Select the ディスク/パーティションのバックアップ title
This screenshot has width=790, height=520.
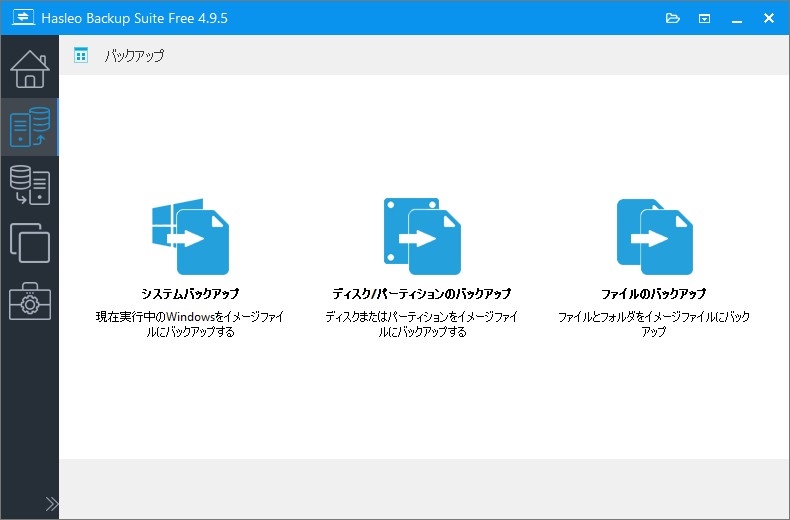pyautogui.click(x=422, y=293)
